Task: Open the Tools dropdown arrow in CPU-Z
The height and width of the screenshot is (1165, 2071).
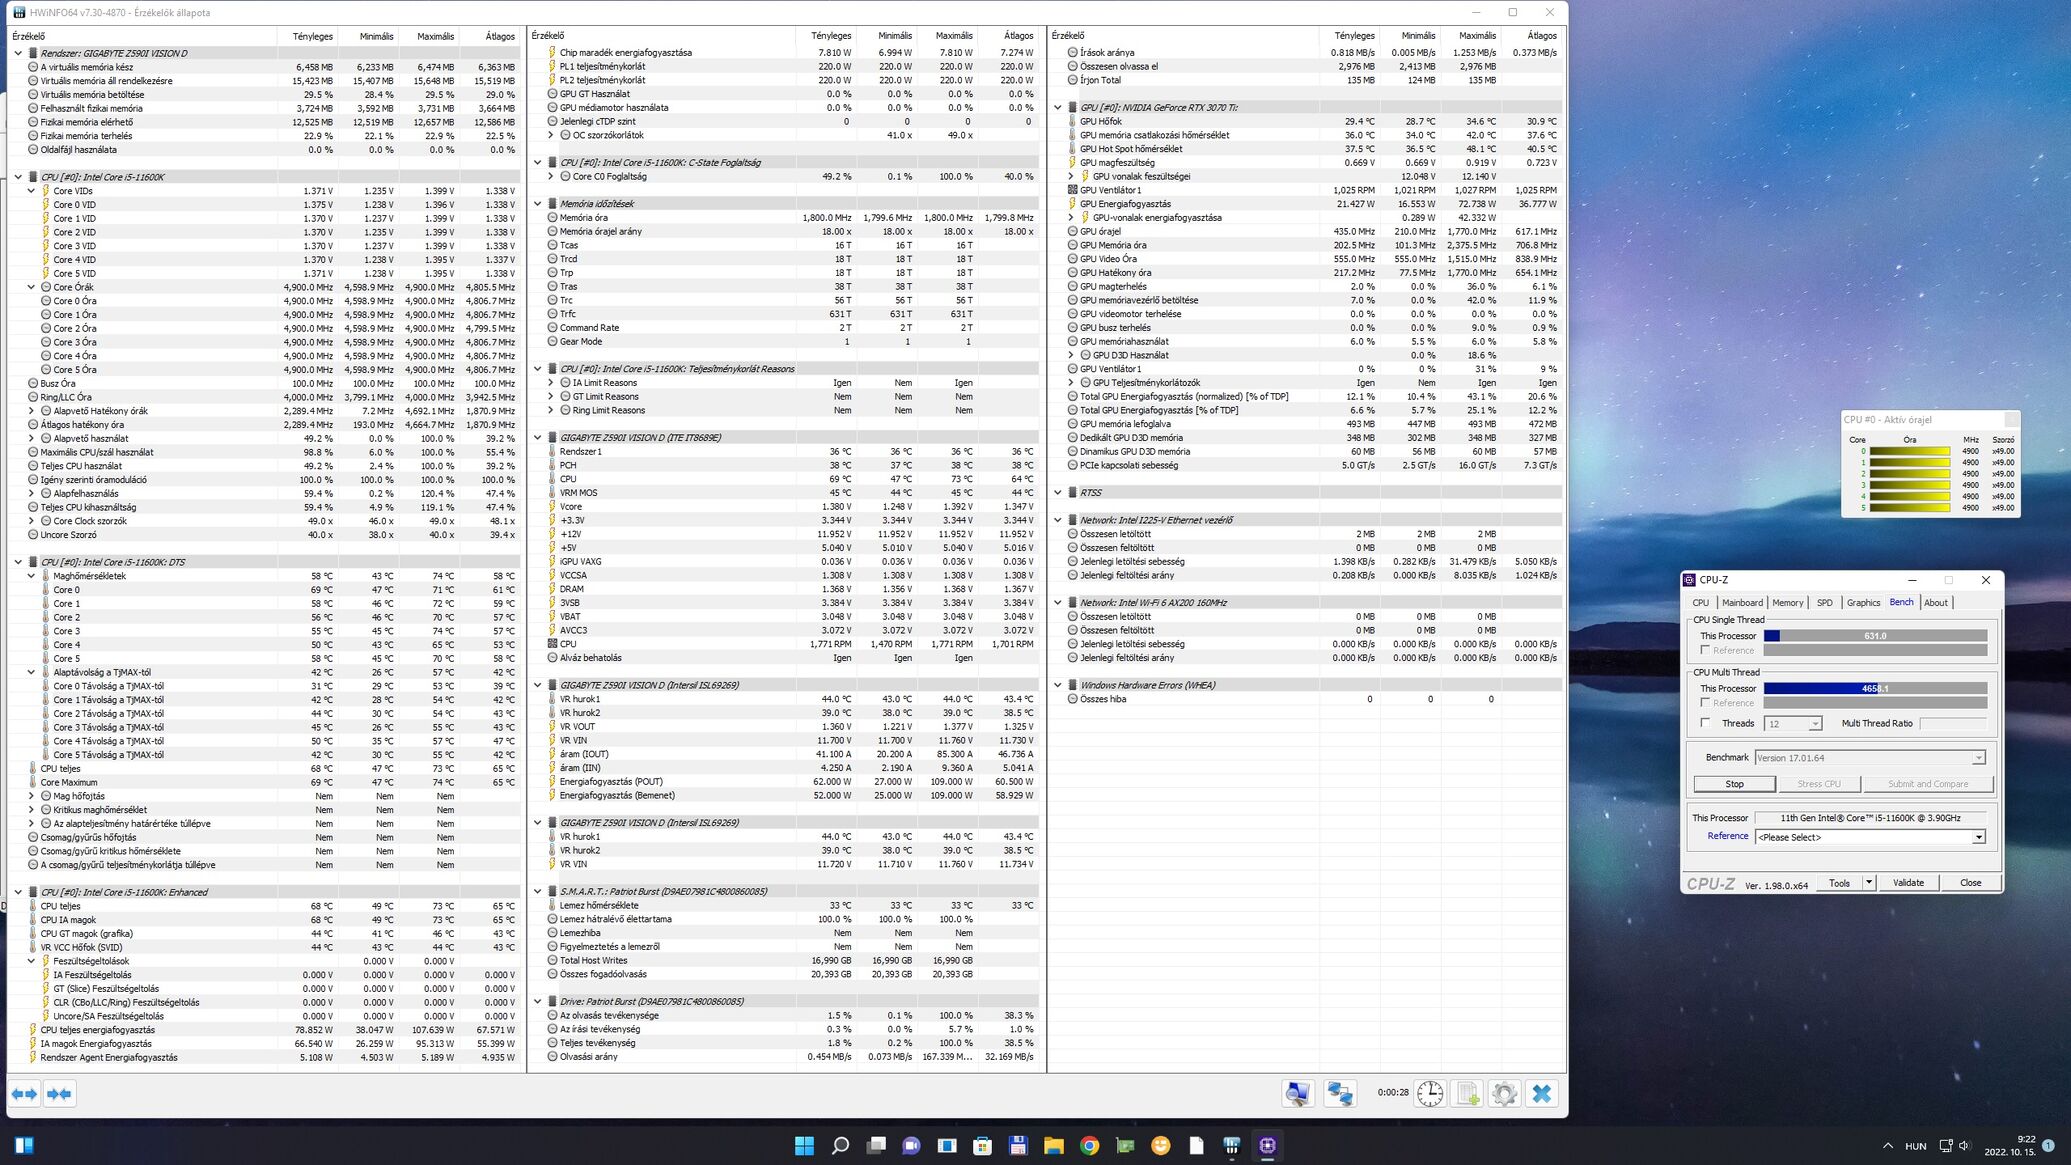Action: coord(1868,883)
